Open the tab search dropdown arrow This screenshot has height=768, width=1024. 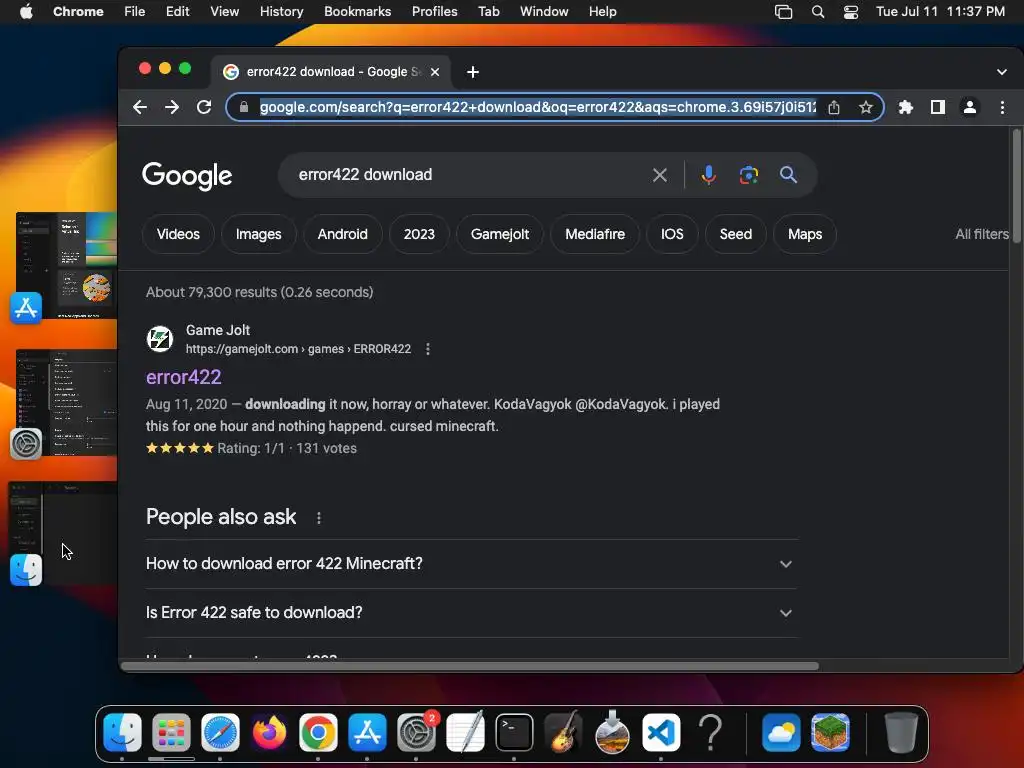(x=1002, y=72)
